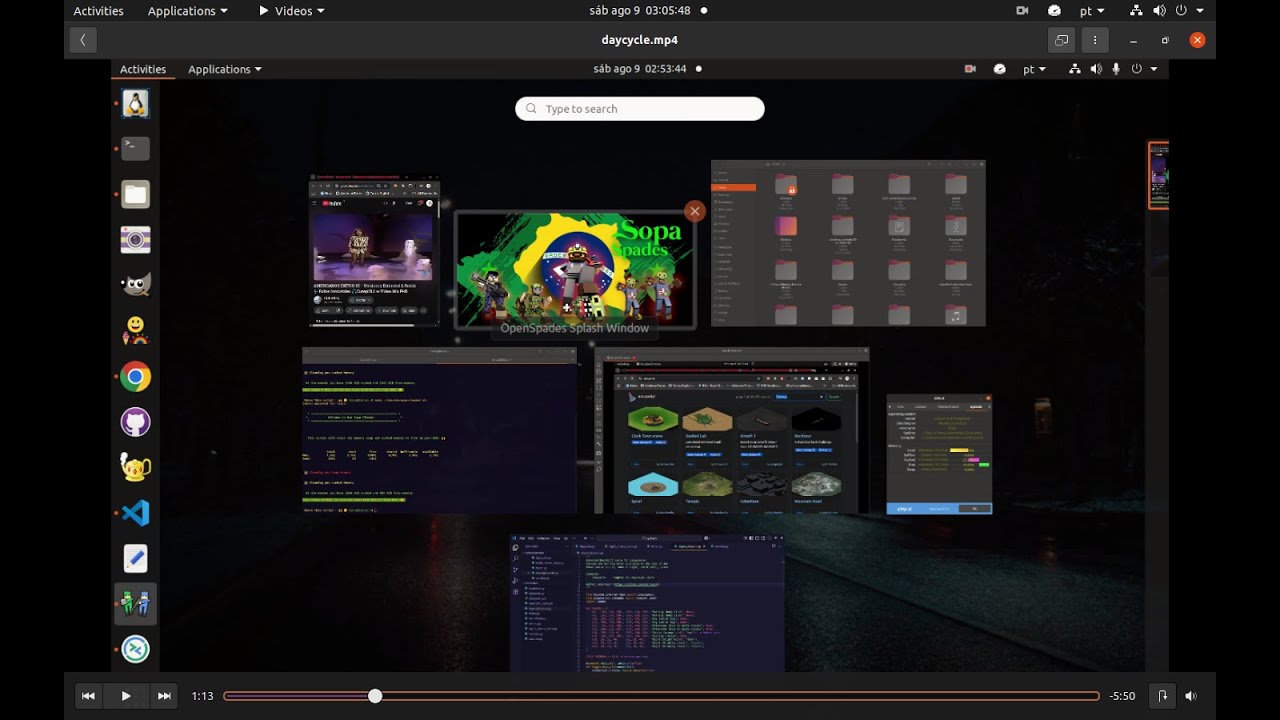Open the Text Editor dock icon
The width and height of the screenshot is (1280, 720).
tap(135, 558)
